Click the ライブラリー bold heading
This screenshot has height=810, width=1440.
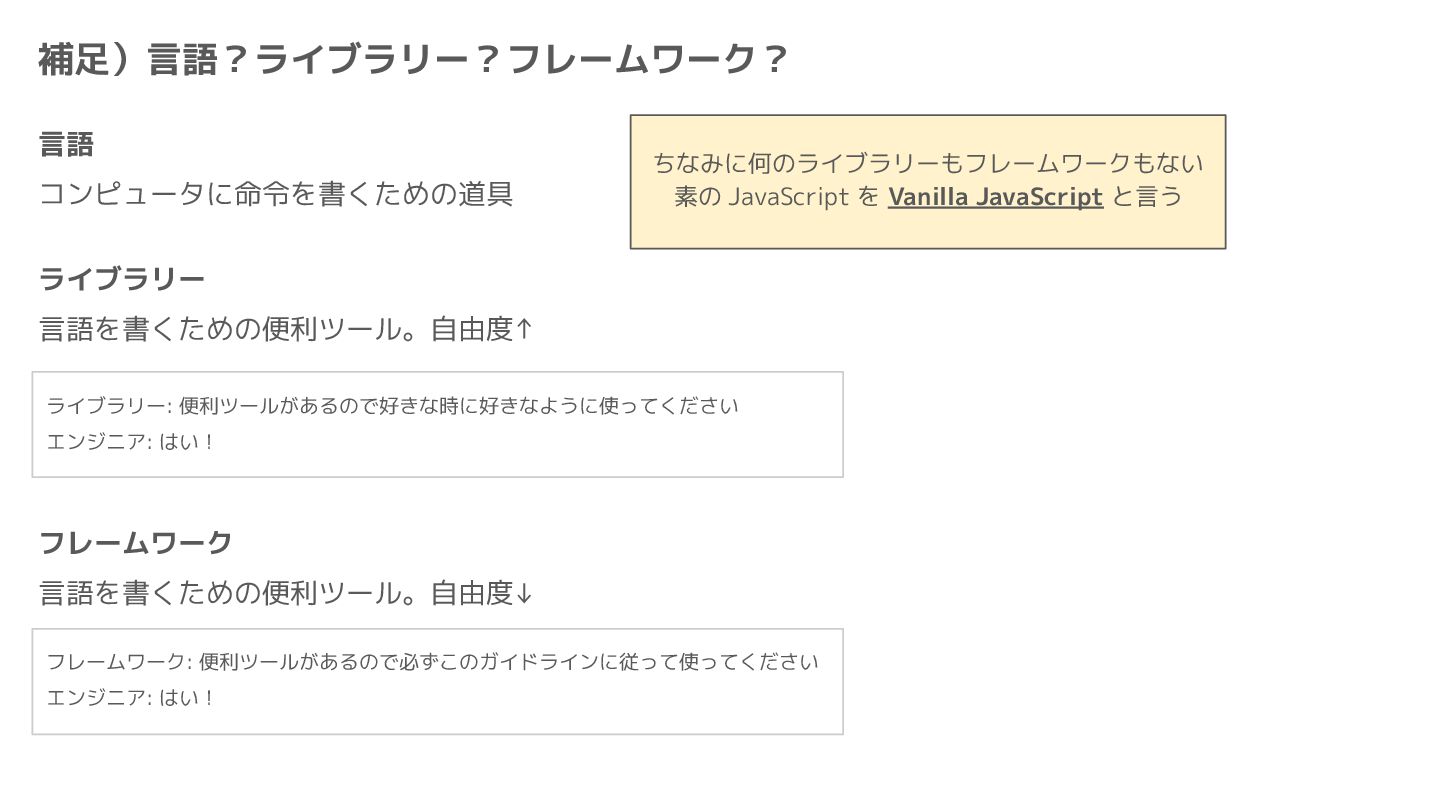tap(122, 279)
